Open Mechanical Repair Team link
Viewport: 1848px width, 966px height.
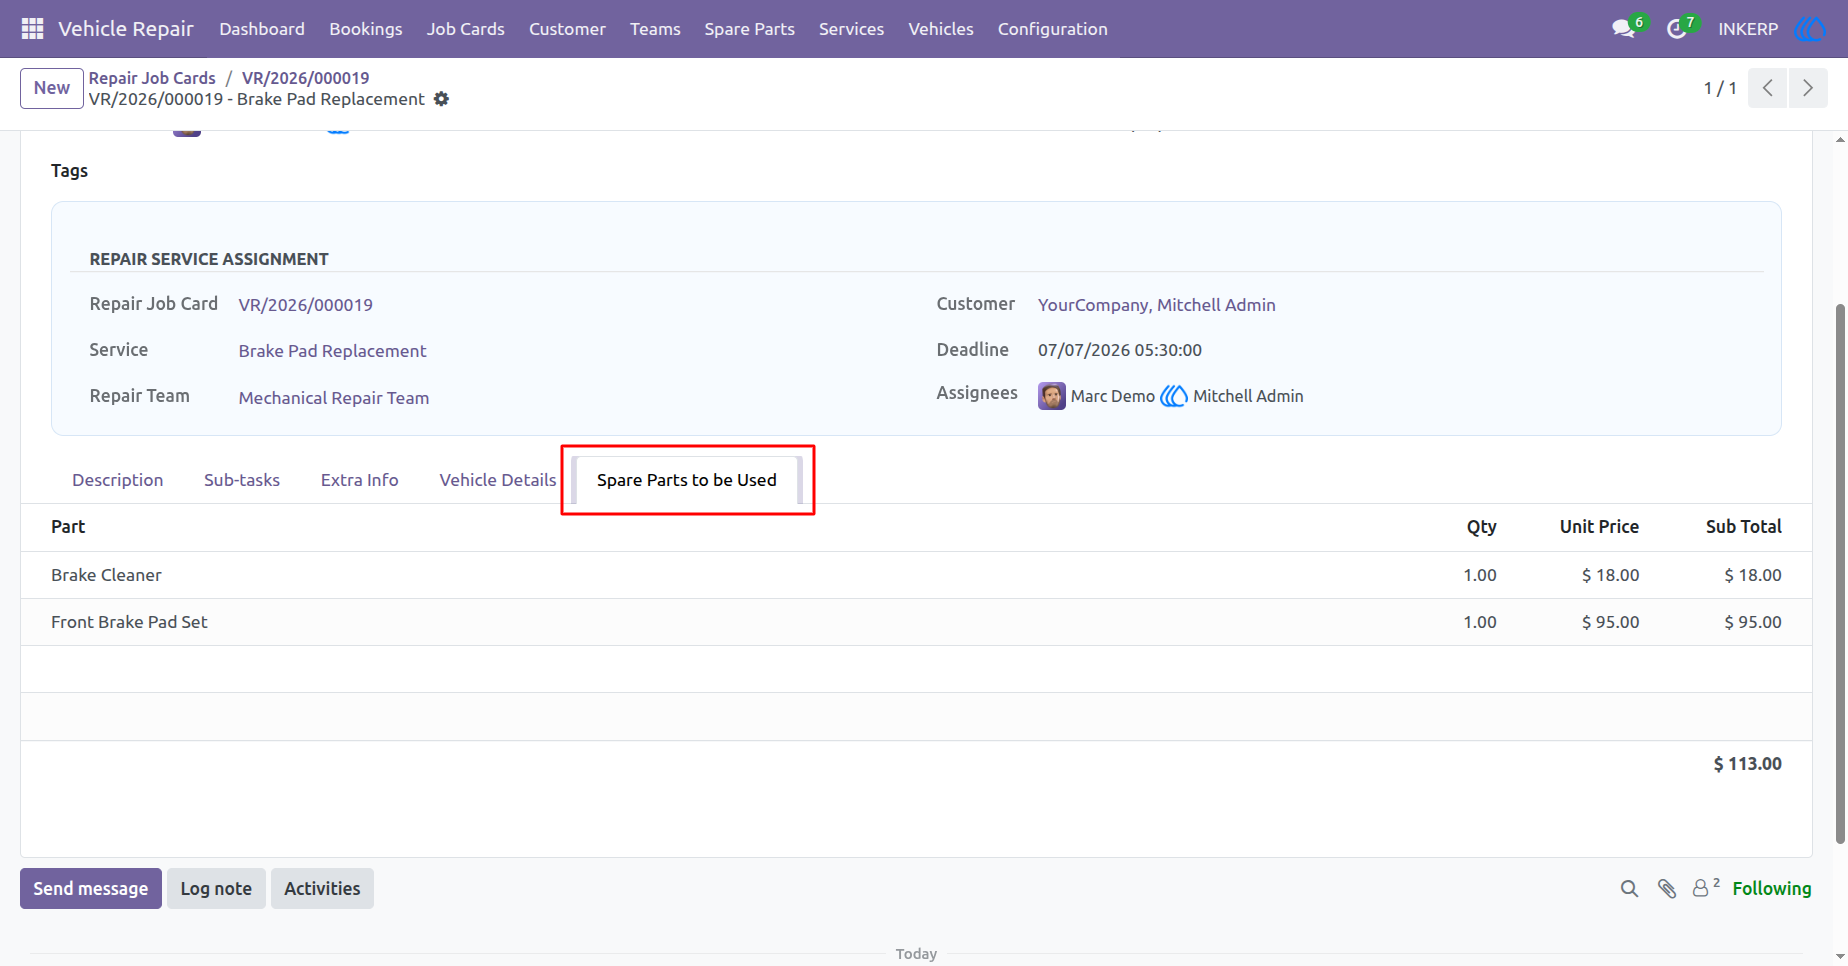coord(334,398)
